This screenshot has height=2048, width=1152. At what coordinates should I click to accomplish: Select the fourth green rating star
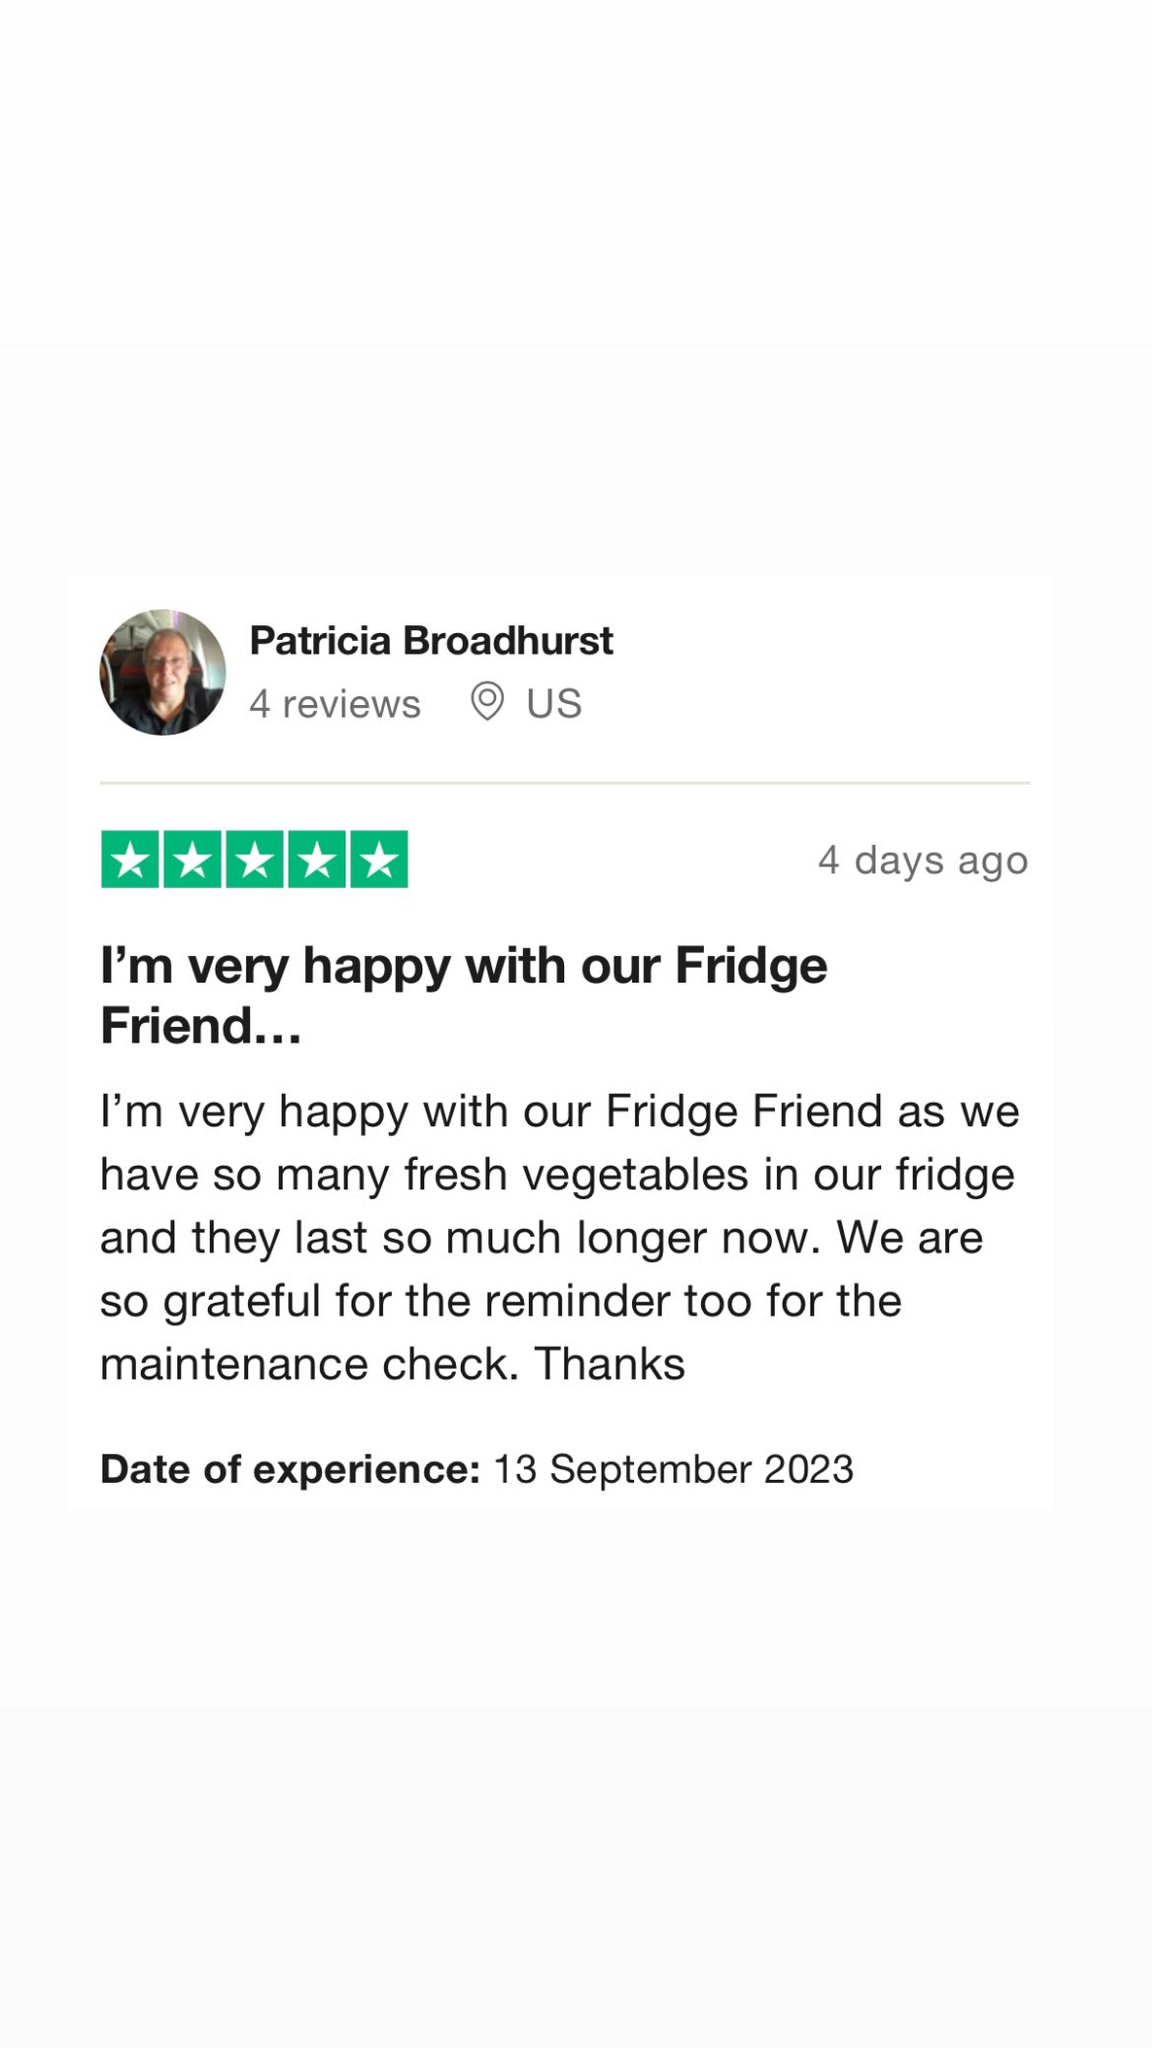click(x=316, y=859)
